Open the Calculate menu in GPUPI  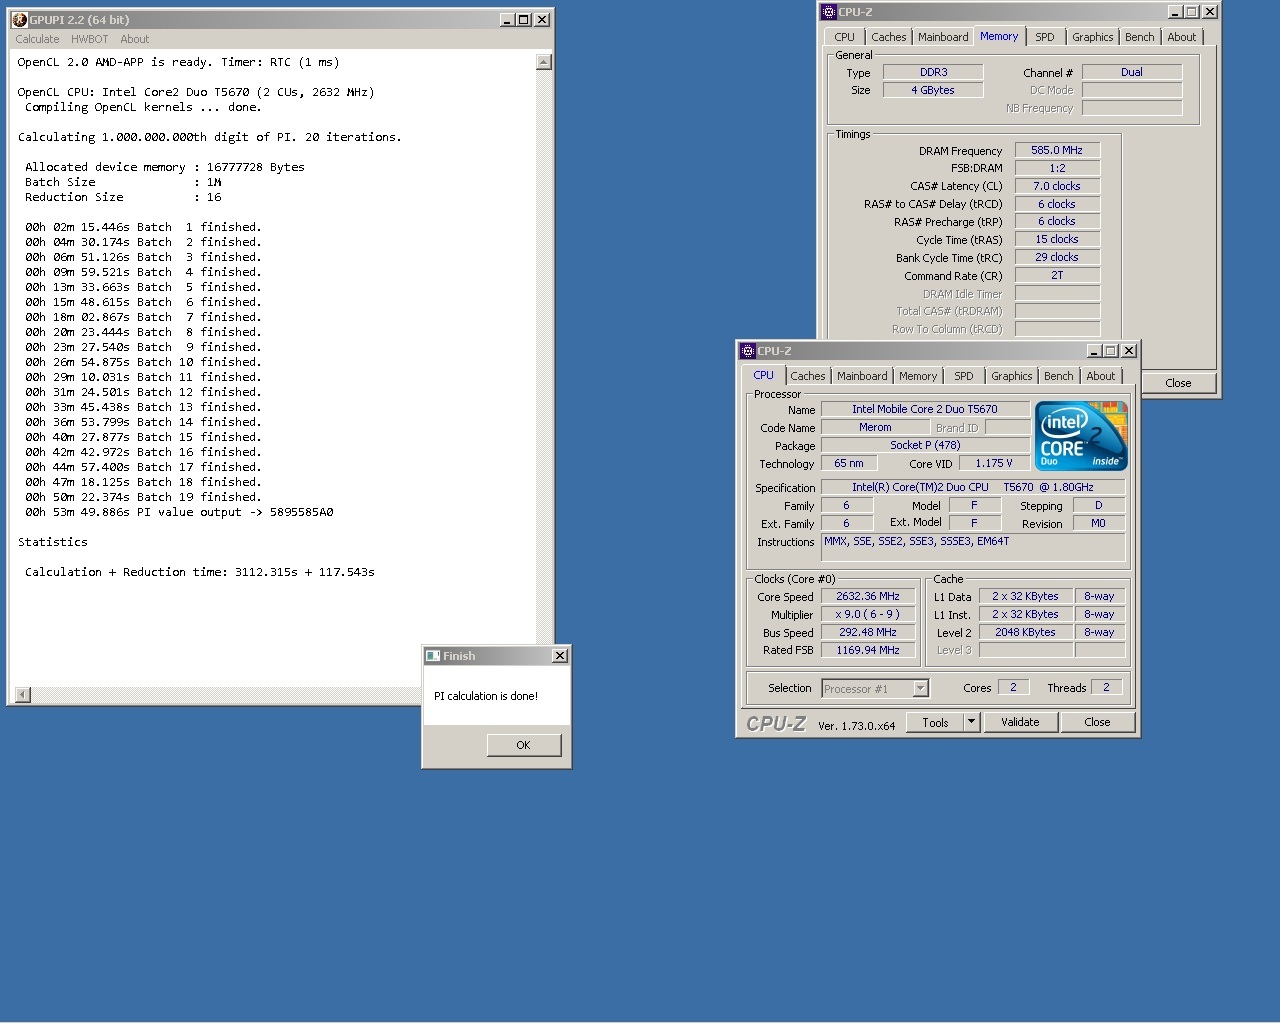click(37, 39)
